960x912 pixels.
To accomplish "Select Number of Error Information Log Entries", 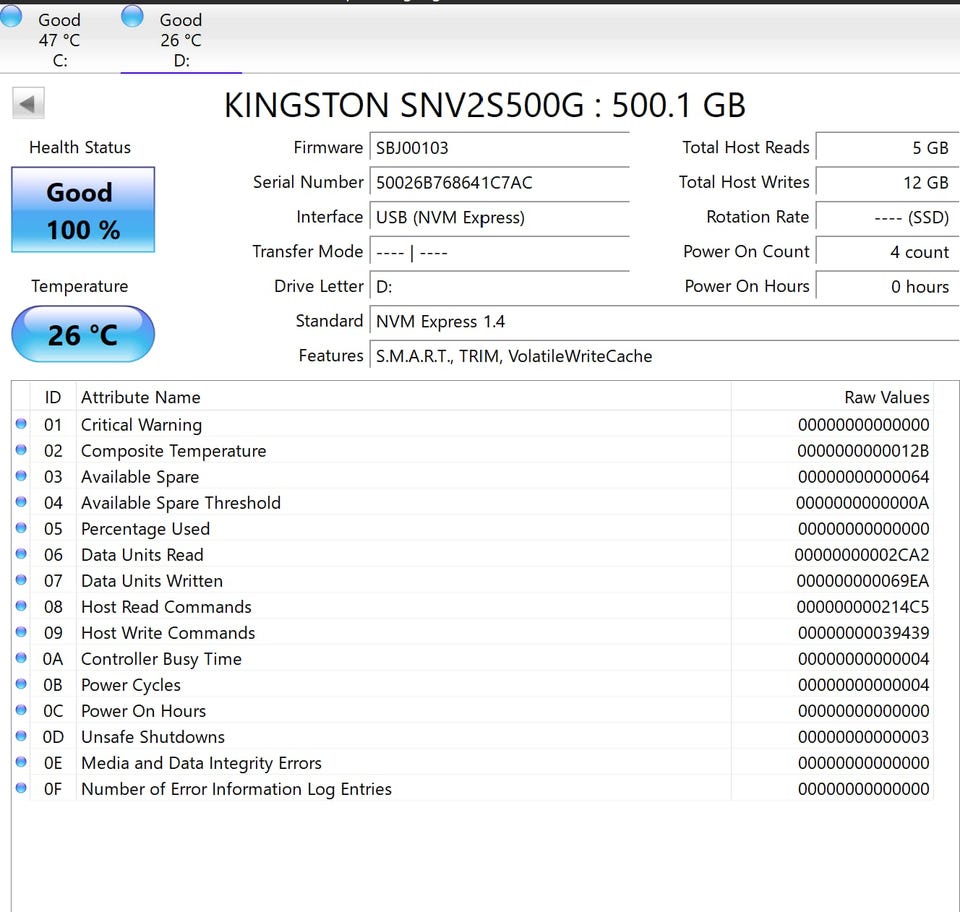I will [236, 789].
